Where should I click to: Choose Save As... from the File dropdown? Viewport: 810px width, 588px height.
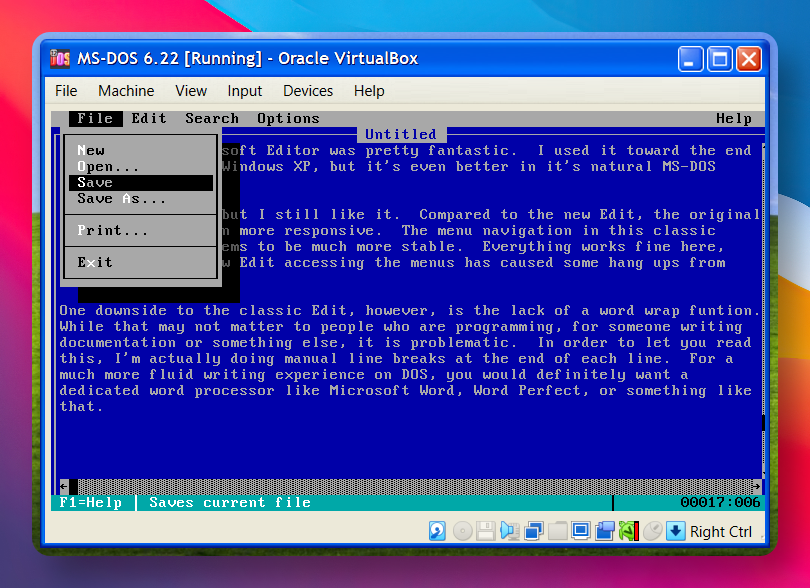(x=141, y=198)
